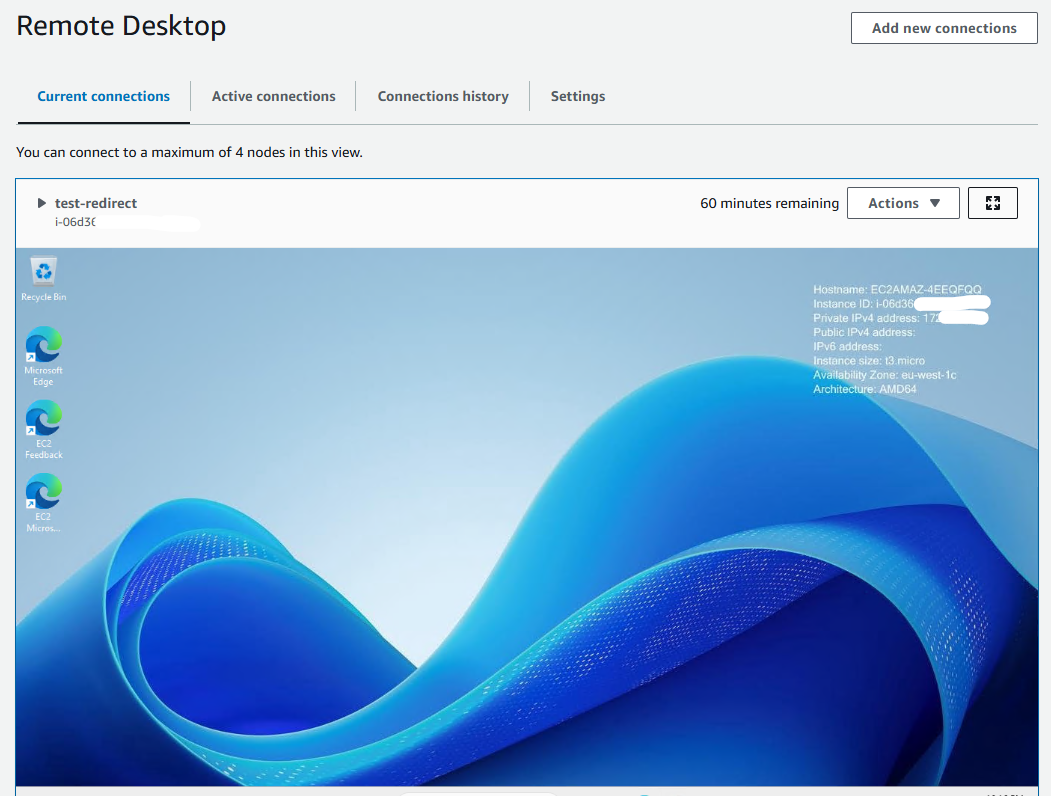Switch to the Current connections tab
The height and width of the screenshot is (796, 1051).
104,96
